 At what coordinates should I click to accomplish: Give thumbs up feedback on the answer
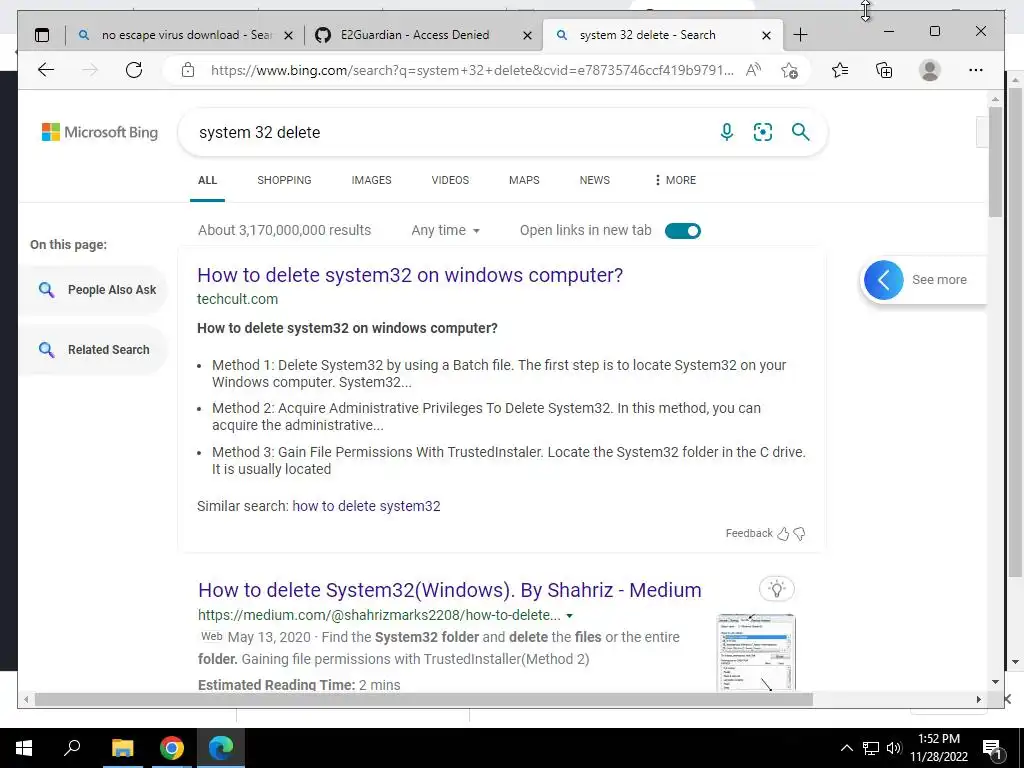(783, 534)
